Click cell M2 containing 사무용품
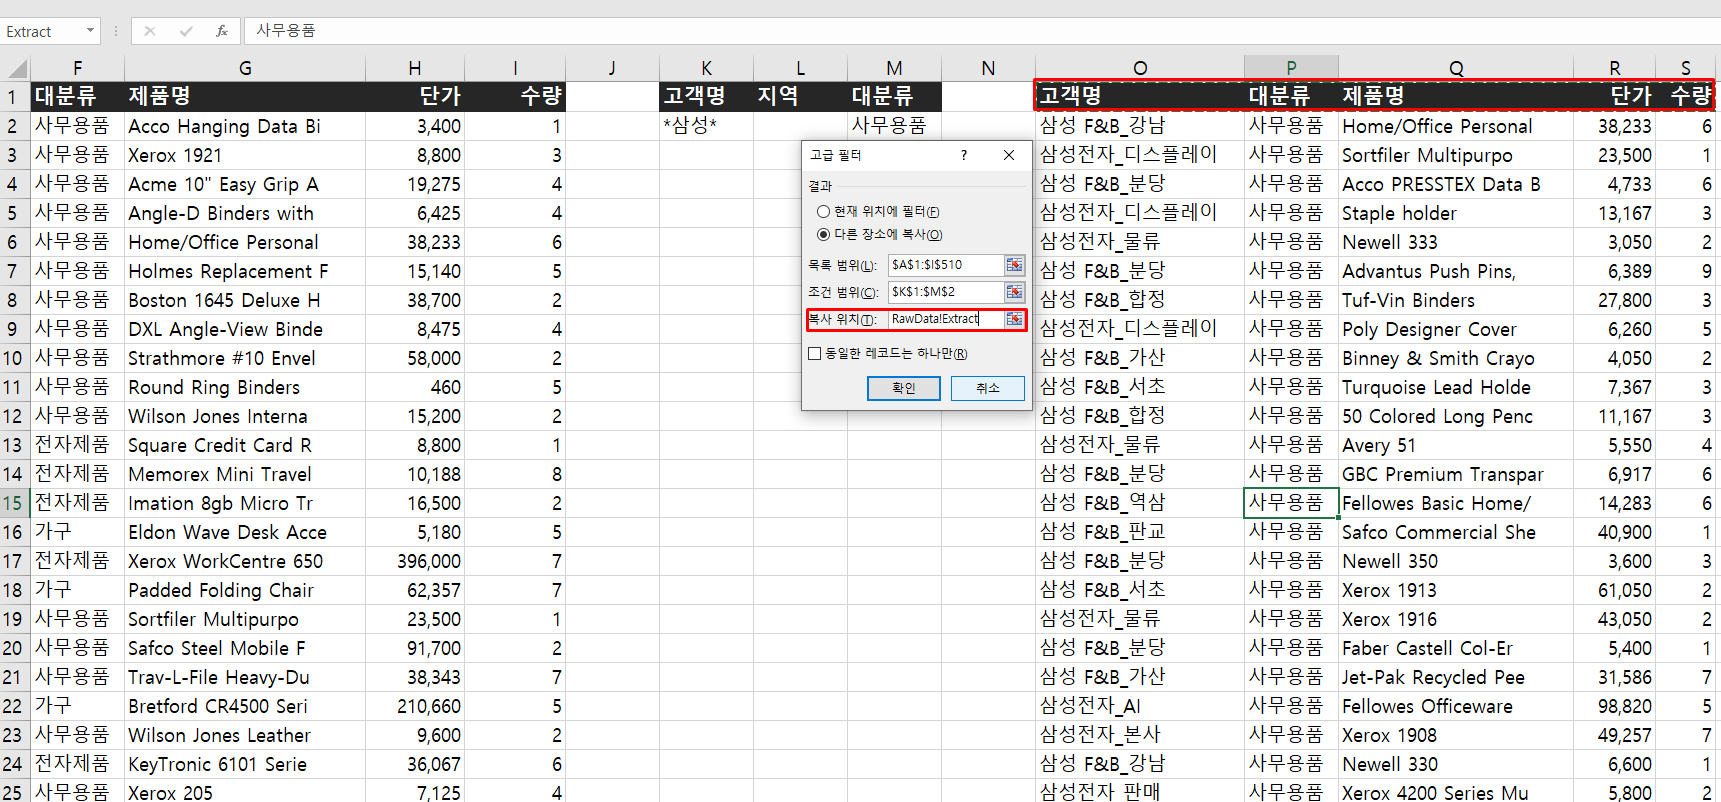 [894, 126]
